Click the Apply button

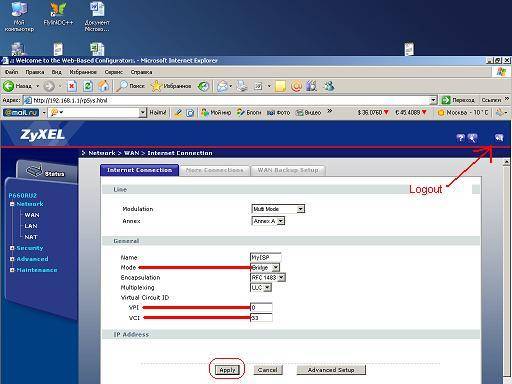[227, 370]
